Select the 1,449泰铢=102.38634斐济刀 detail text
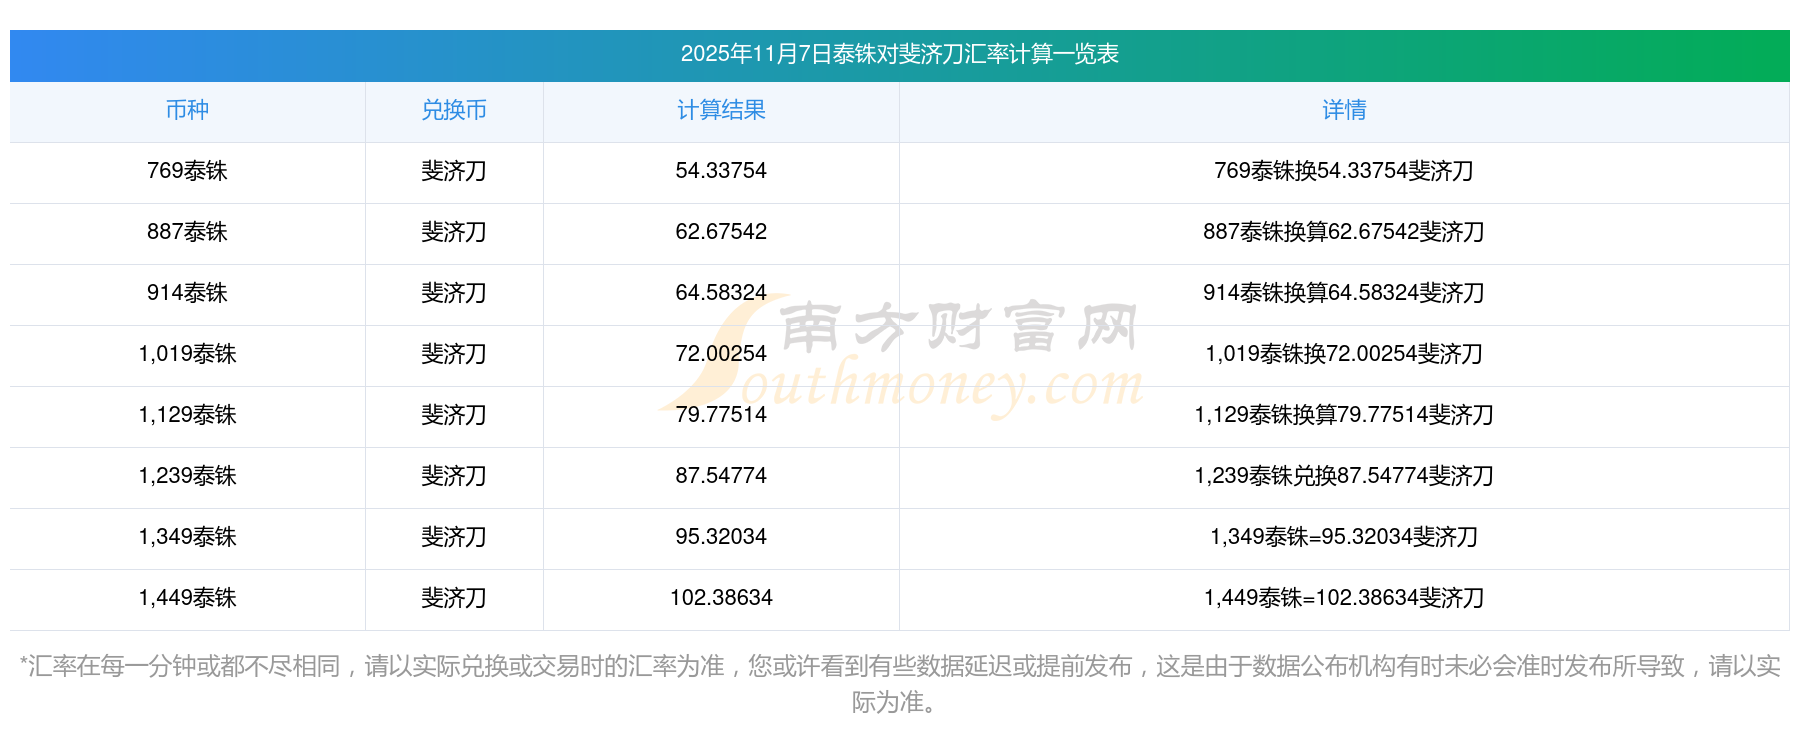Screen dimensions: 1800x733 pos(1344,598)
